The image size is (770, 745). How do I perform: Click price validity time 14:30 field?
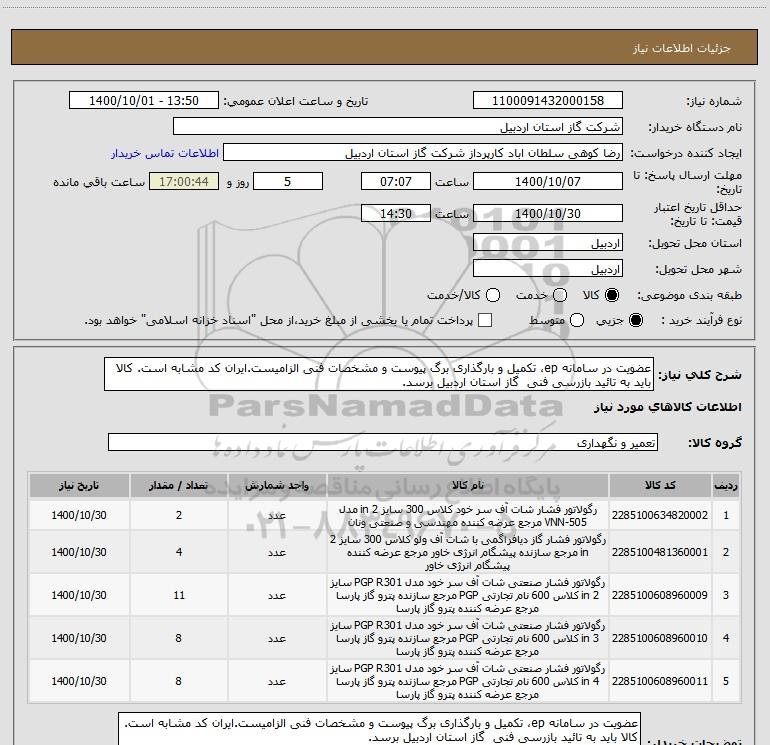point(396,213)
